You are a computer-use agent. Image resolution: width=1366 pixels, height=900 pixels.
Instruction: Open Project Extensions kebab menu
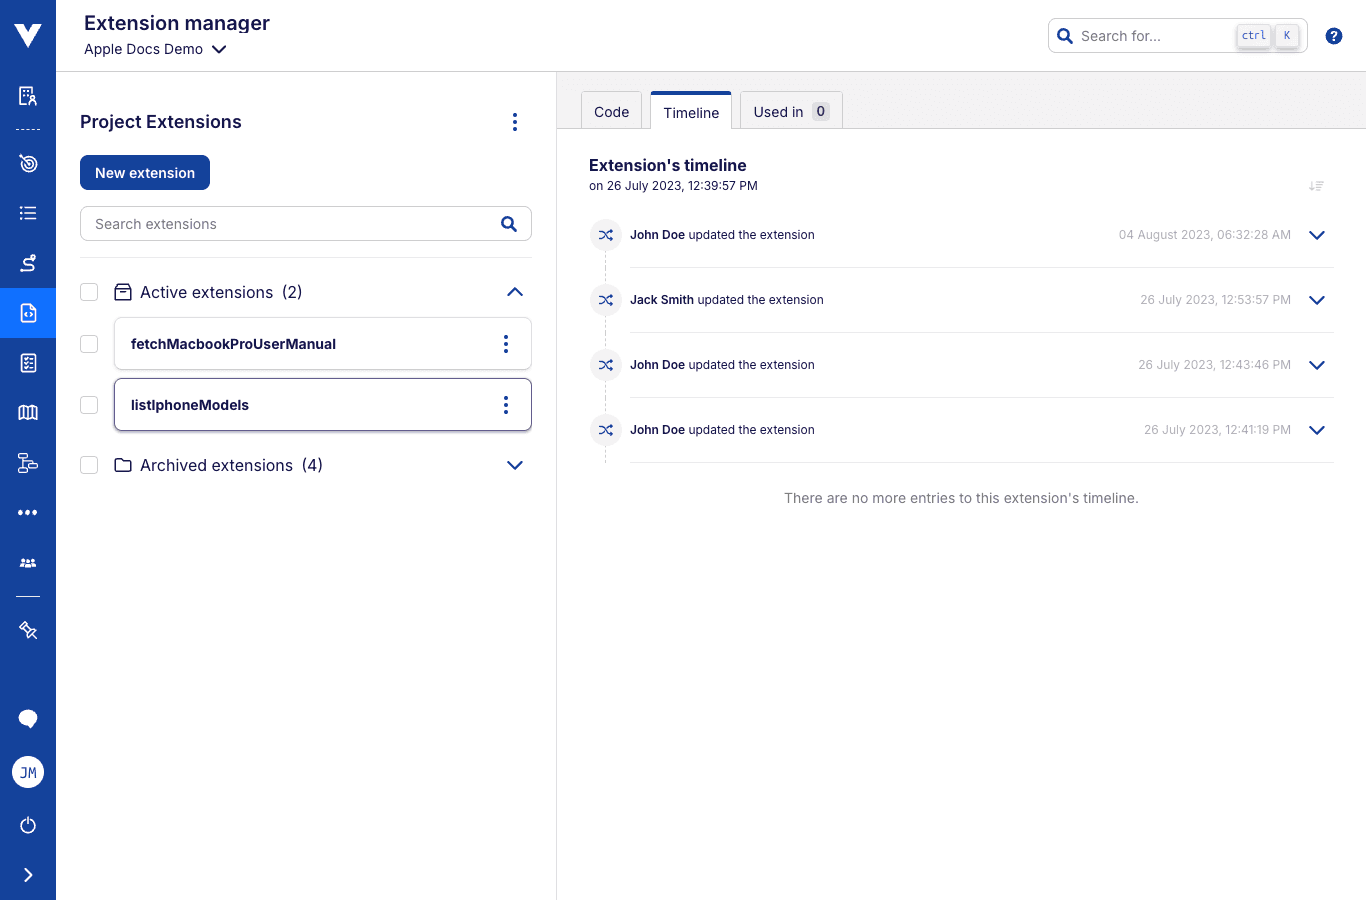(515, 122)
